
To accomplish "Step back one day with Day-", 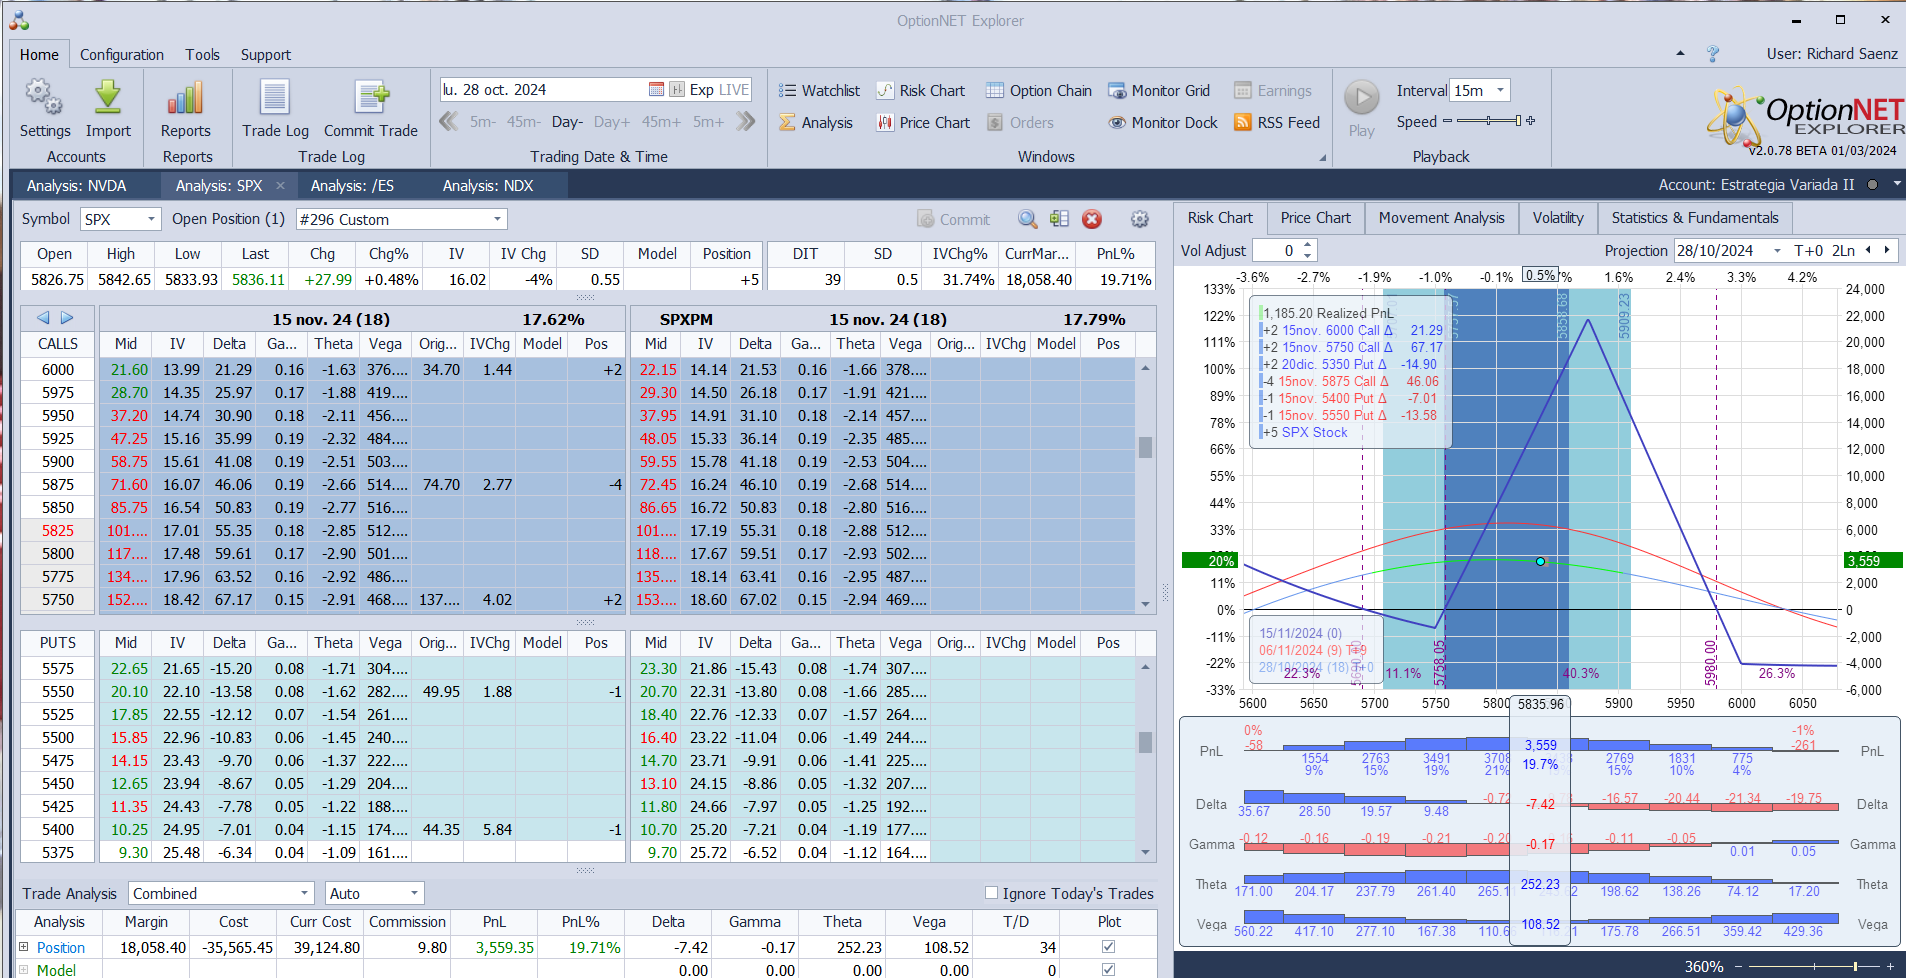I will point(567,122).
